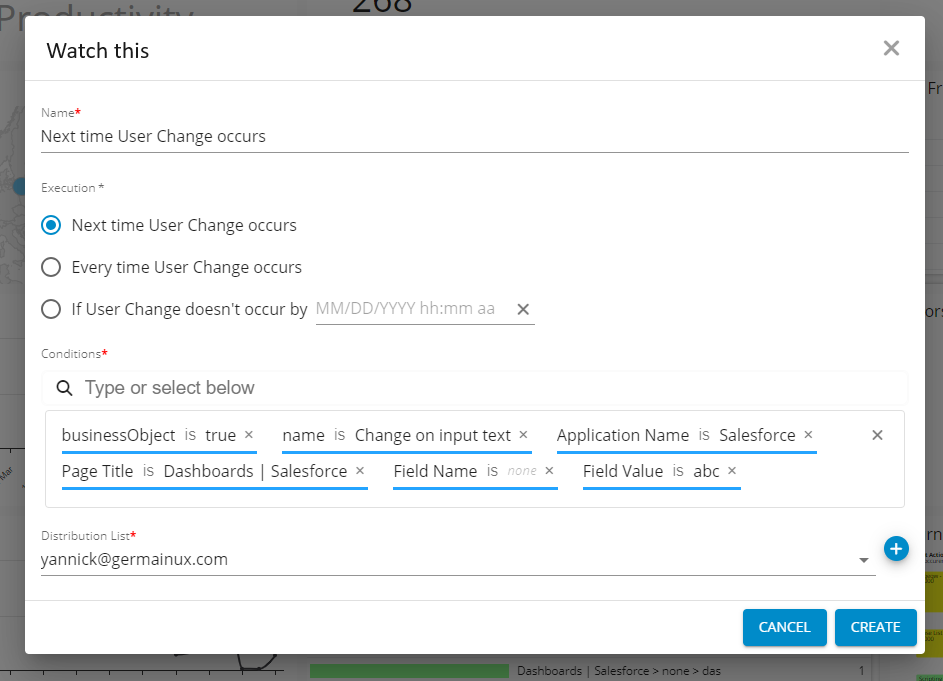The height and width of the screenshot is (681, 943).
Task: Select Next time User Change occurs option
Action: pyautogui.click(x=51, y=225)
